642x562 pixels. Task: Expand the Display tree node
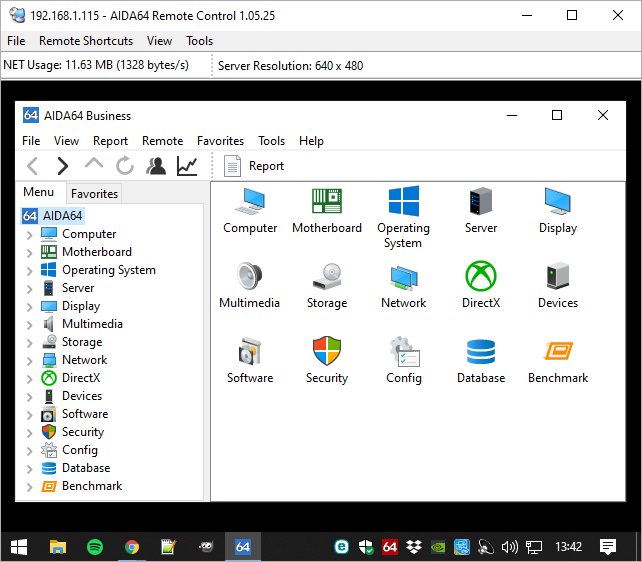(x=29, y=307)
